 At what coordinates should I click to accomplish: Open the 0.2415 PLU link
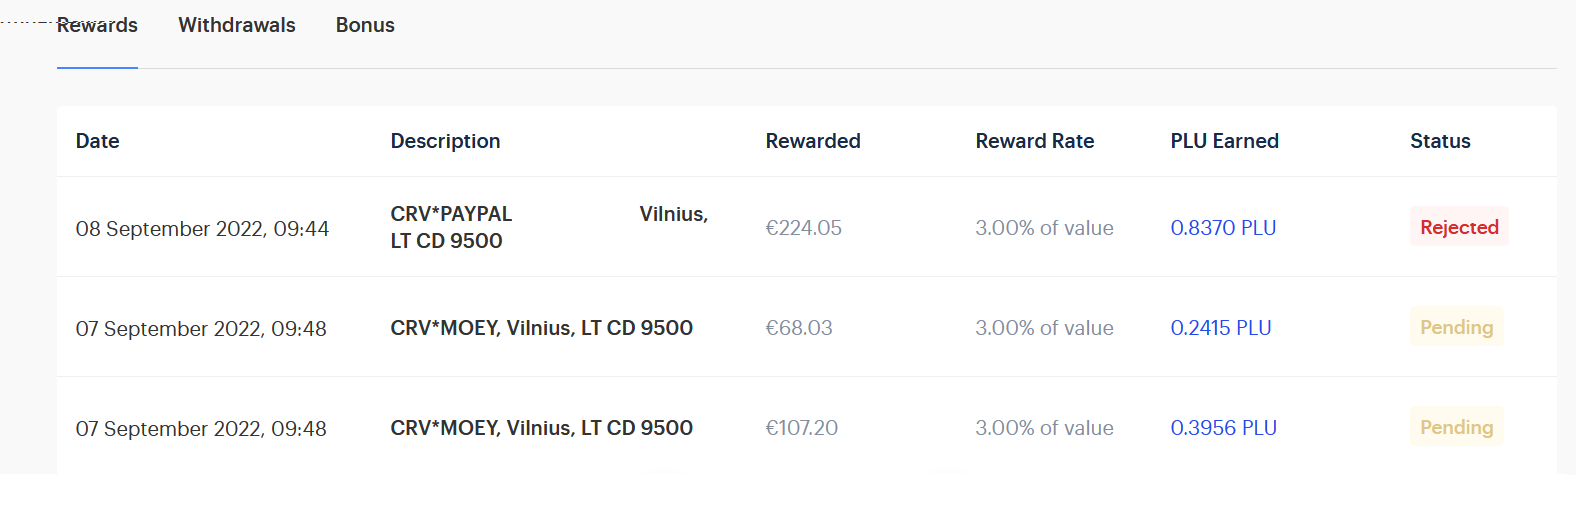(1221, 328)
